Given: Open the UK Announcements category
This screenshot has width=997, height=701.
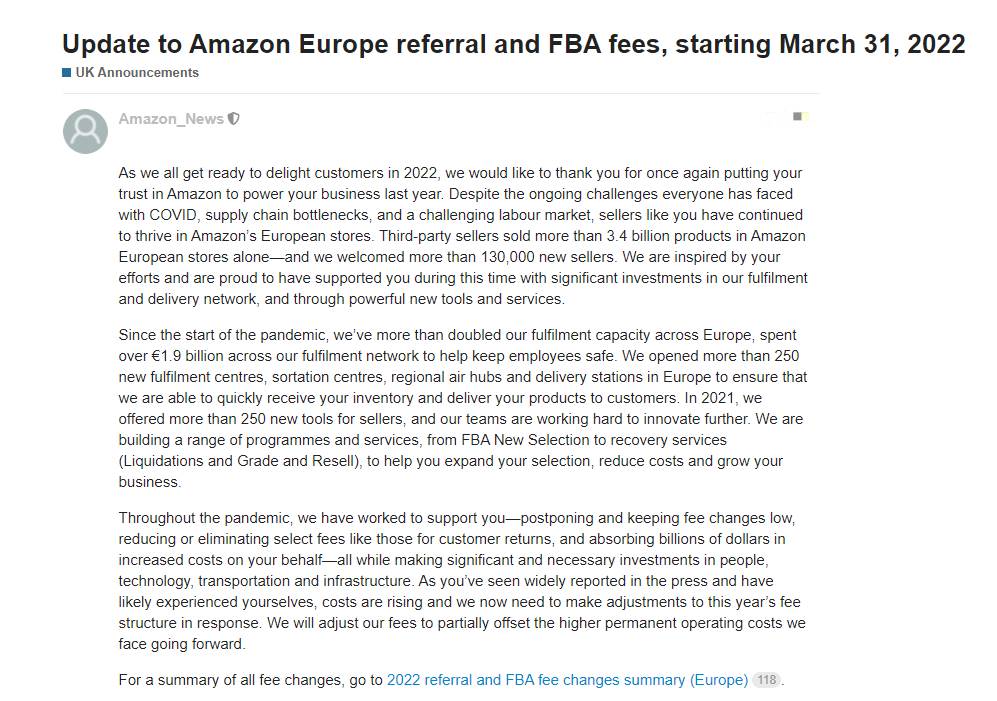Looking at the screenshot, I should pyautogui.click(x=137, y=73).
